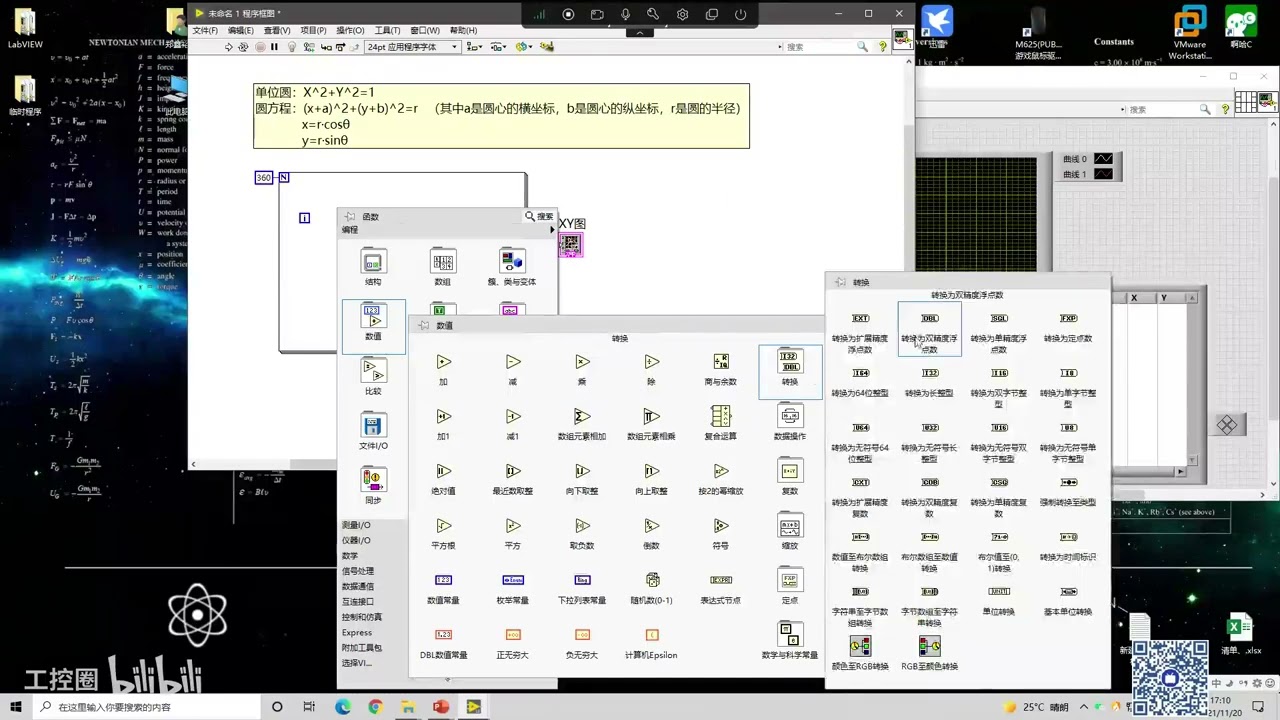Click the Run arrow in LabVIEW toolbar
The width and height of the screenshot is (1280, 720).
228,47
